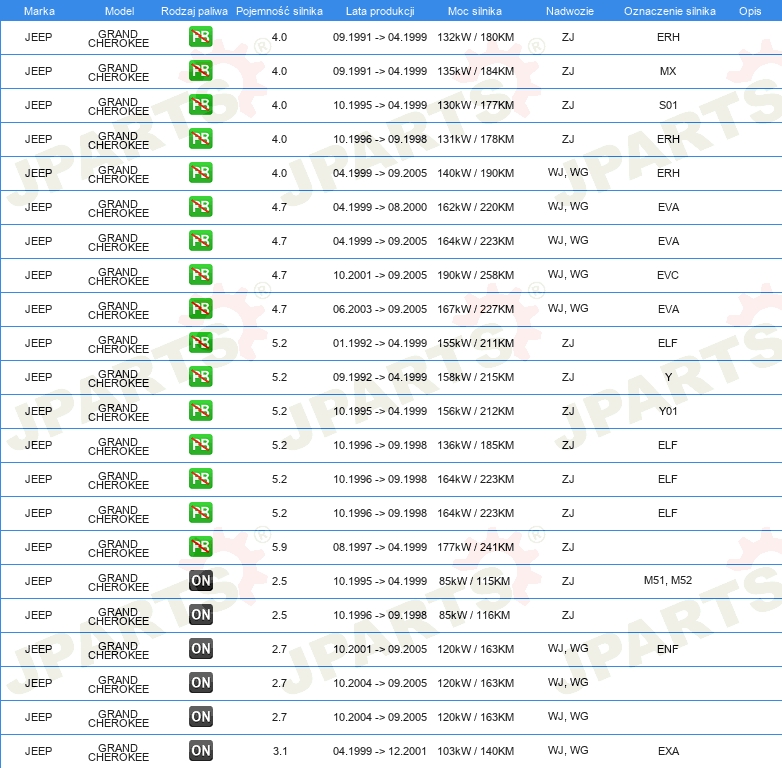Select the Opis column header
This screenshot has height=768, width=782.
point(749,10)
